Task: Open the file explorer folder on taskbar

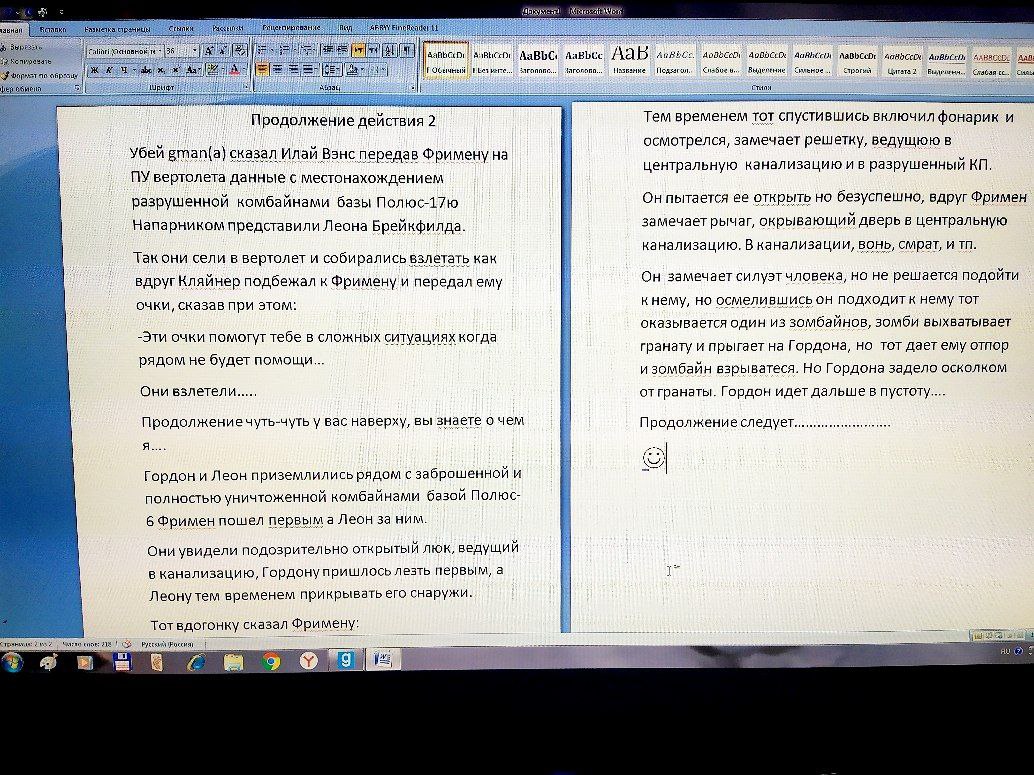Action: click(x=233, y=662)
